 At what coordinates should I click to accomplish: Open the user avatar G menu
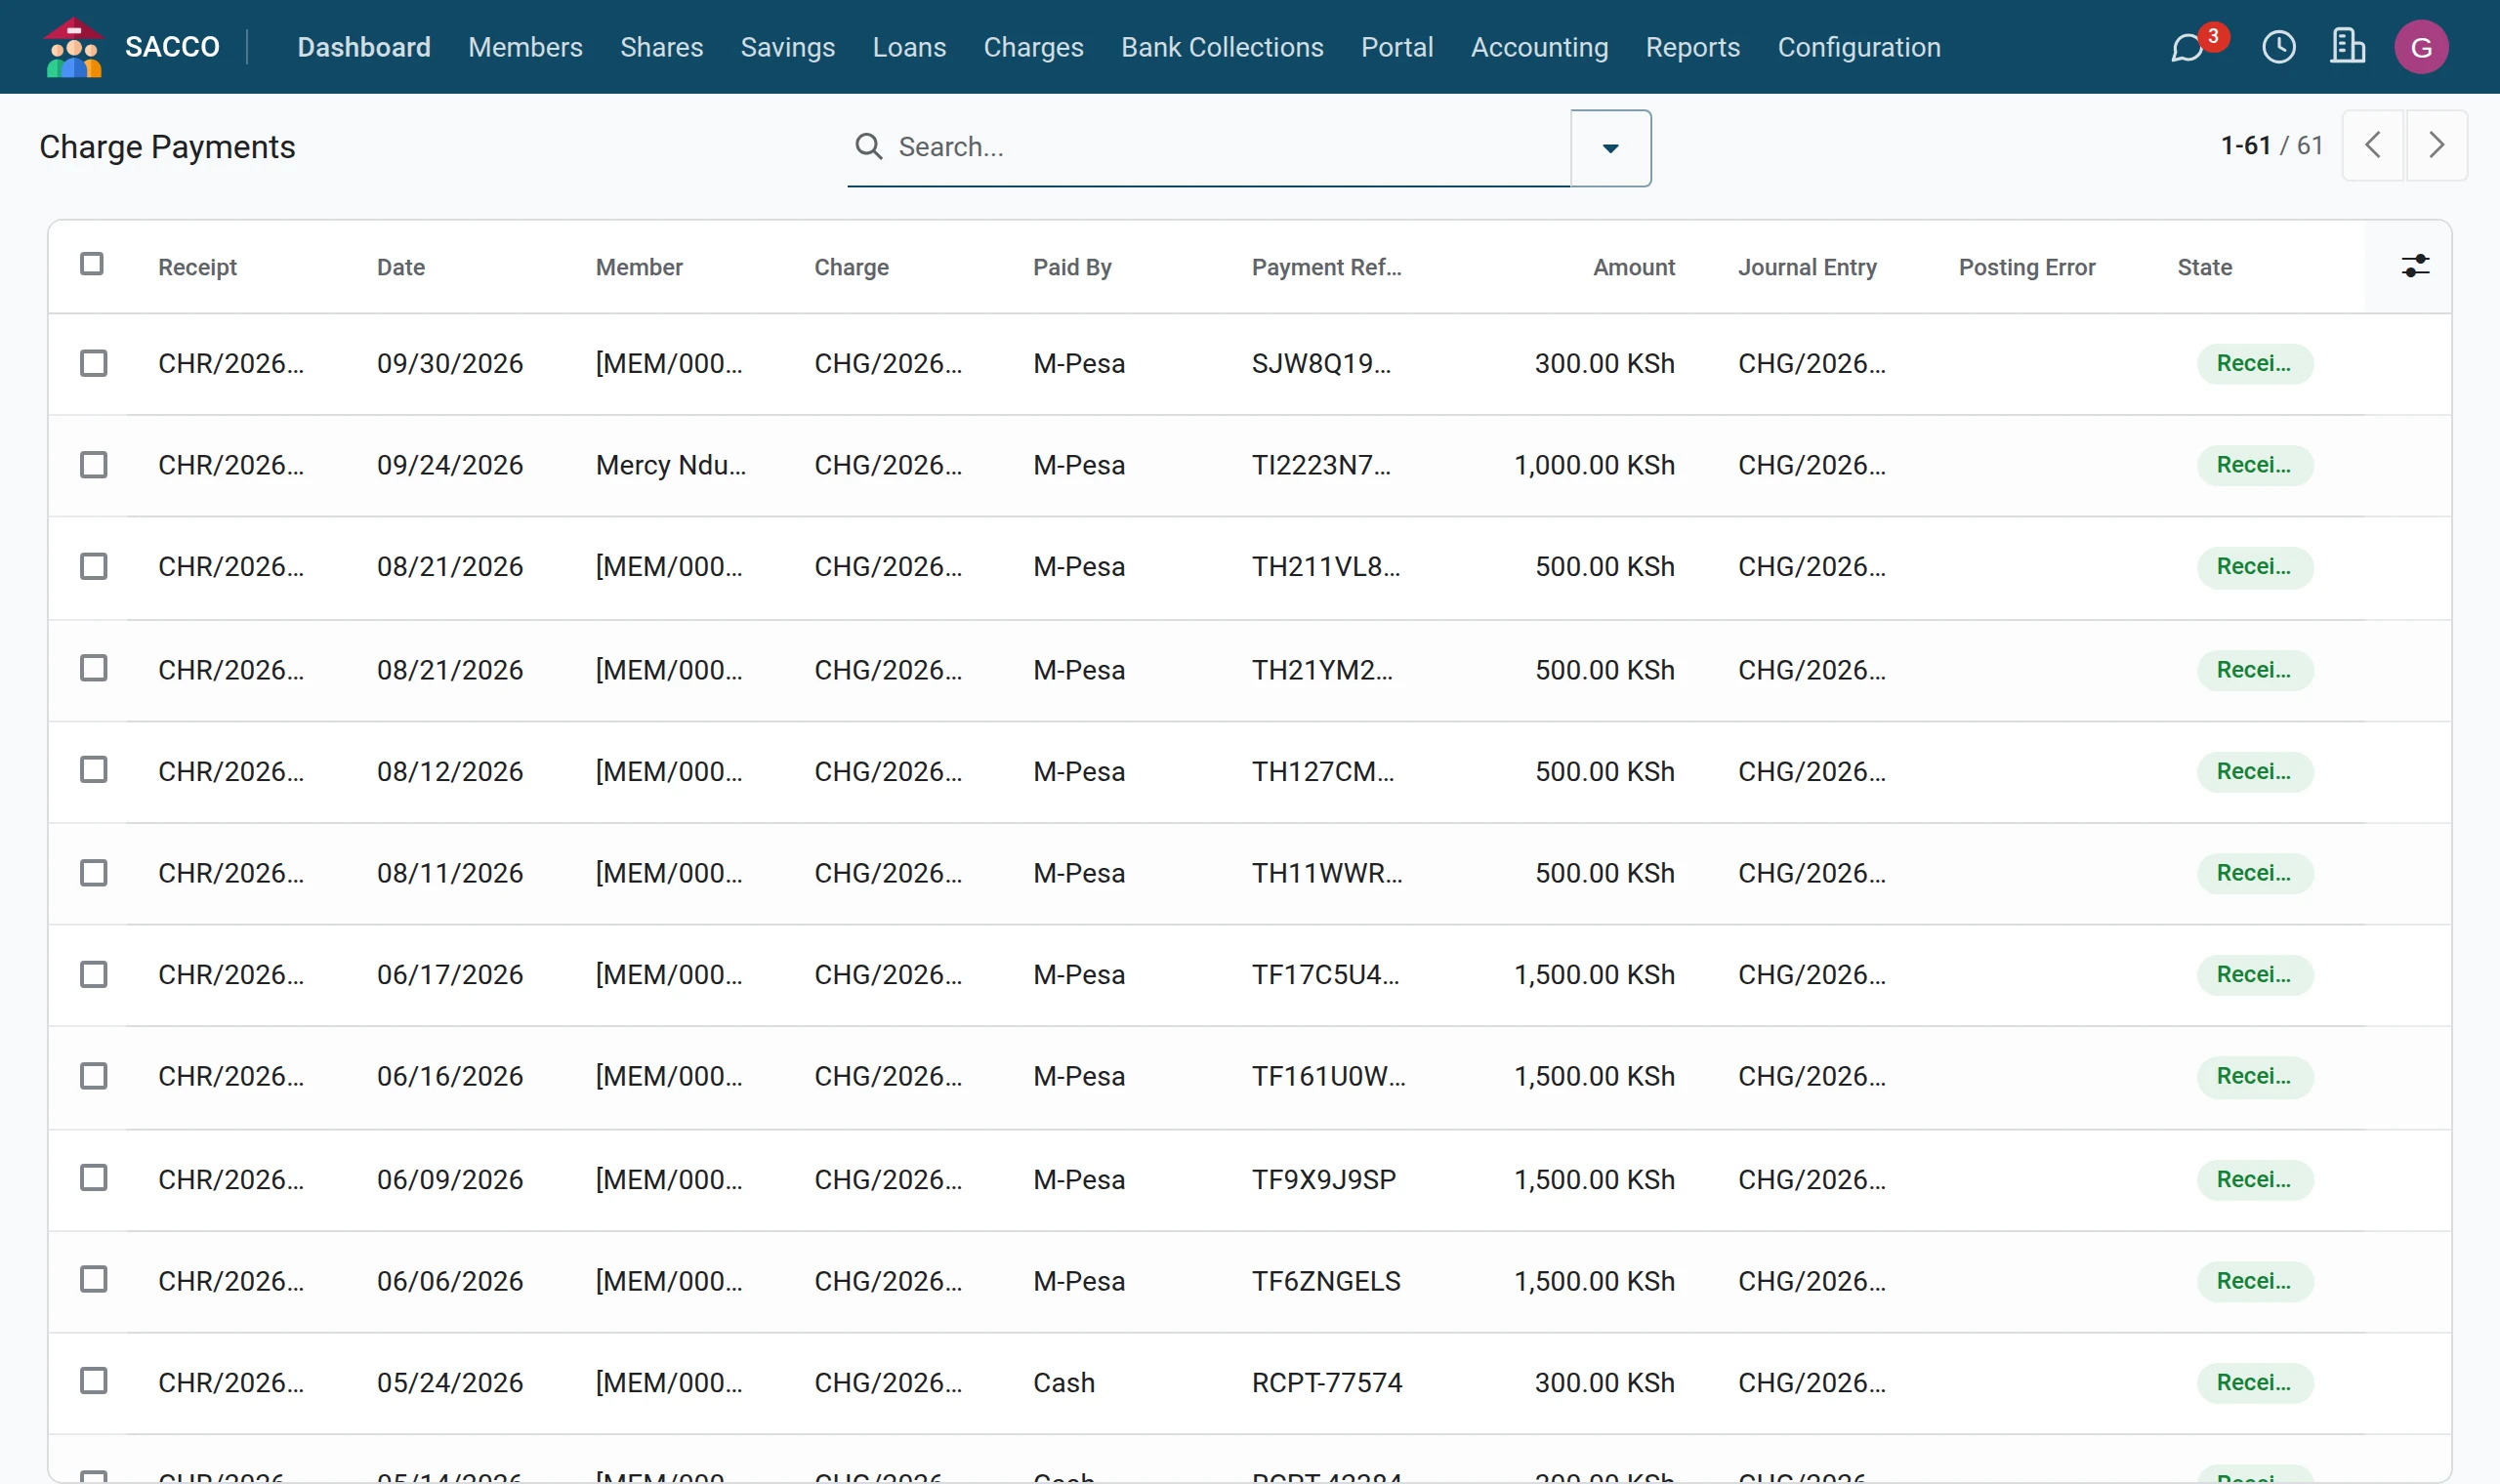[x=2421, y=47]
